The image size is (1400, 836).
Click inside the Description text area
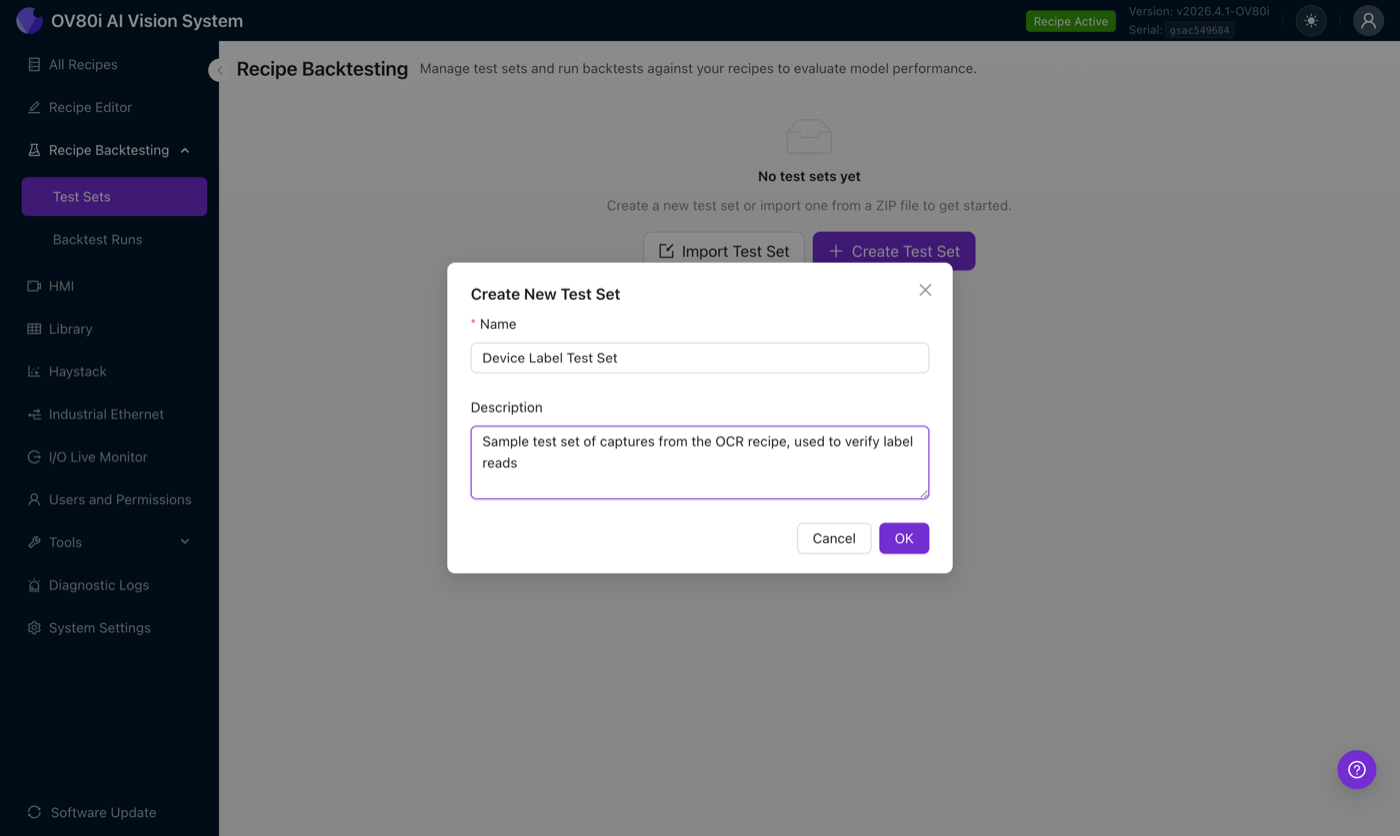point(699,462)
